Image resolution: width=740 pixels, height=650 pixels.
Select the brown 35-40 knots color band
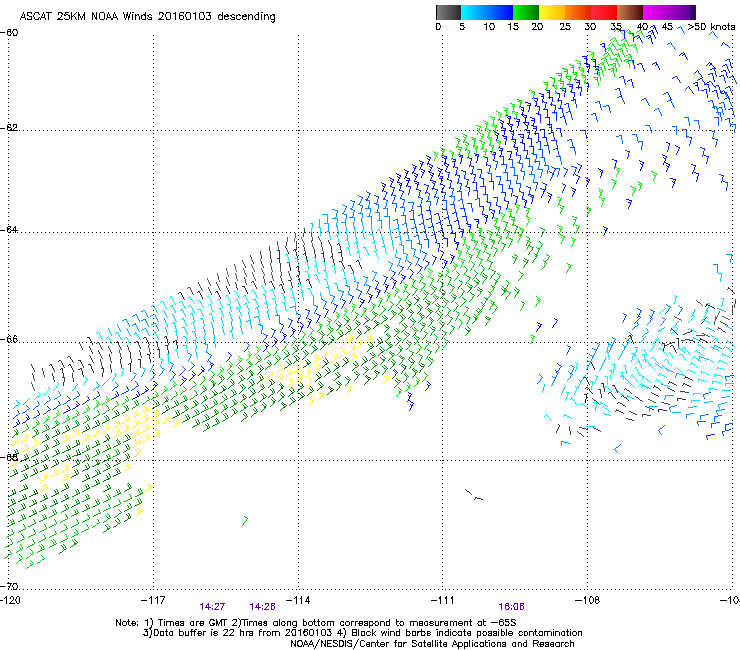[630, 12]
